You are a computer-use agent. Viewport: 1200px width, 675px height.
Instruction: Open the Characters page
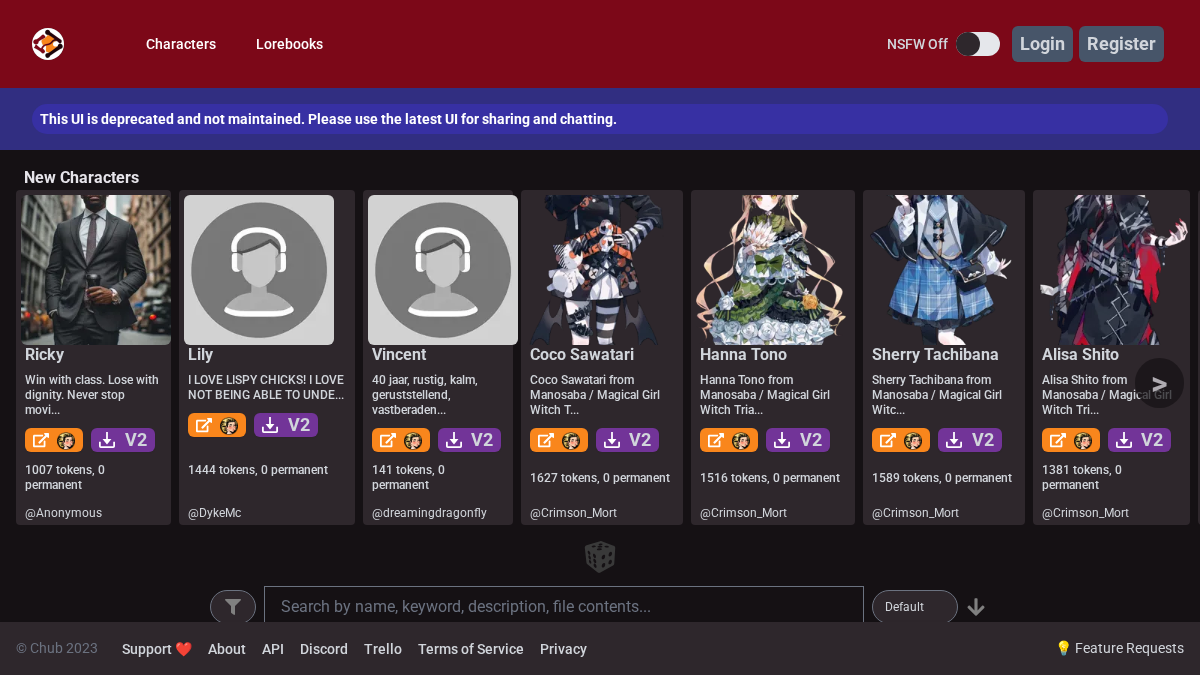click(x=181, y=44)
